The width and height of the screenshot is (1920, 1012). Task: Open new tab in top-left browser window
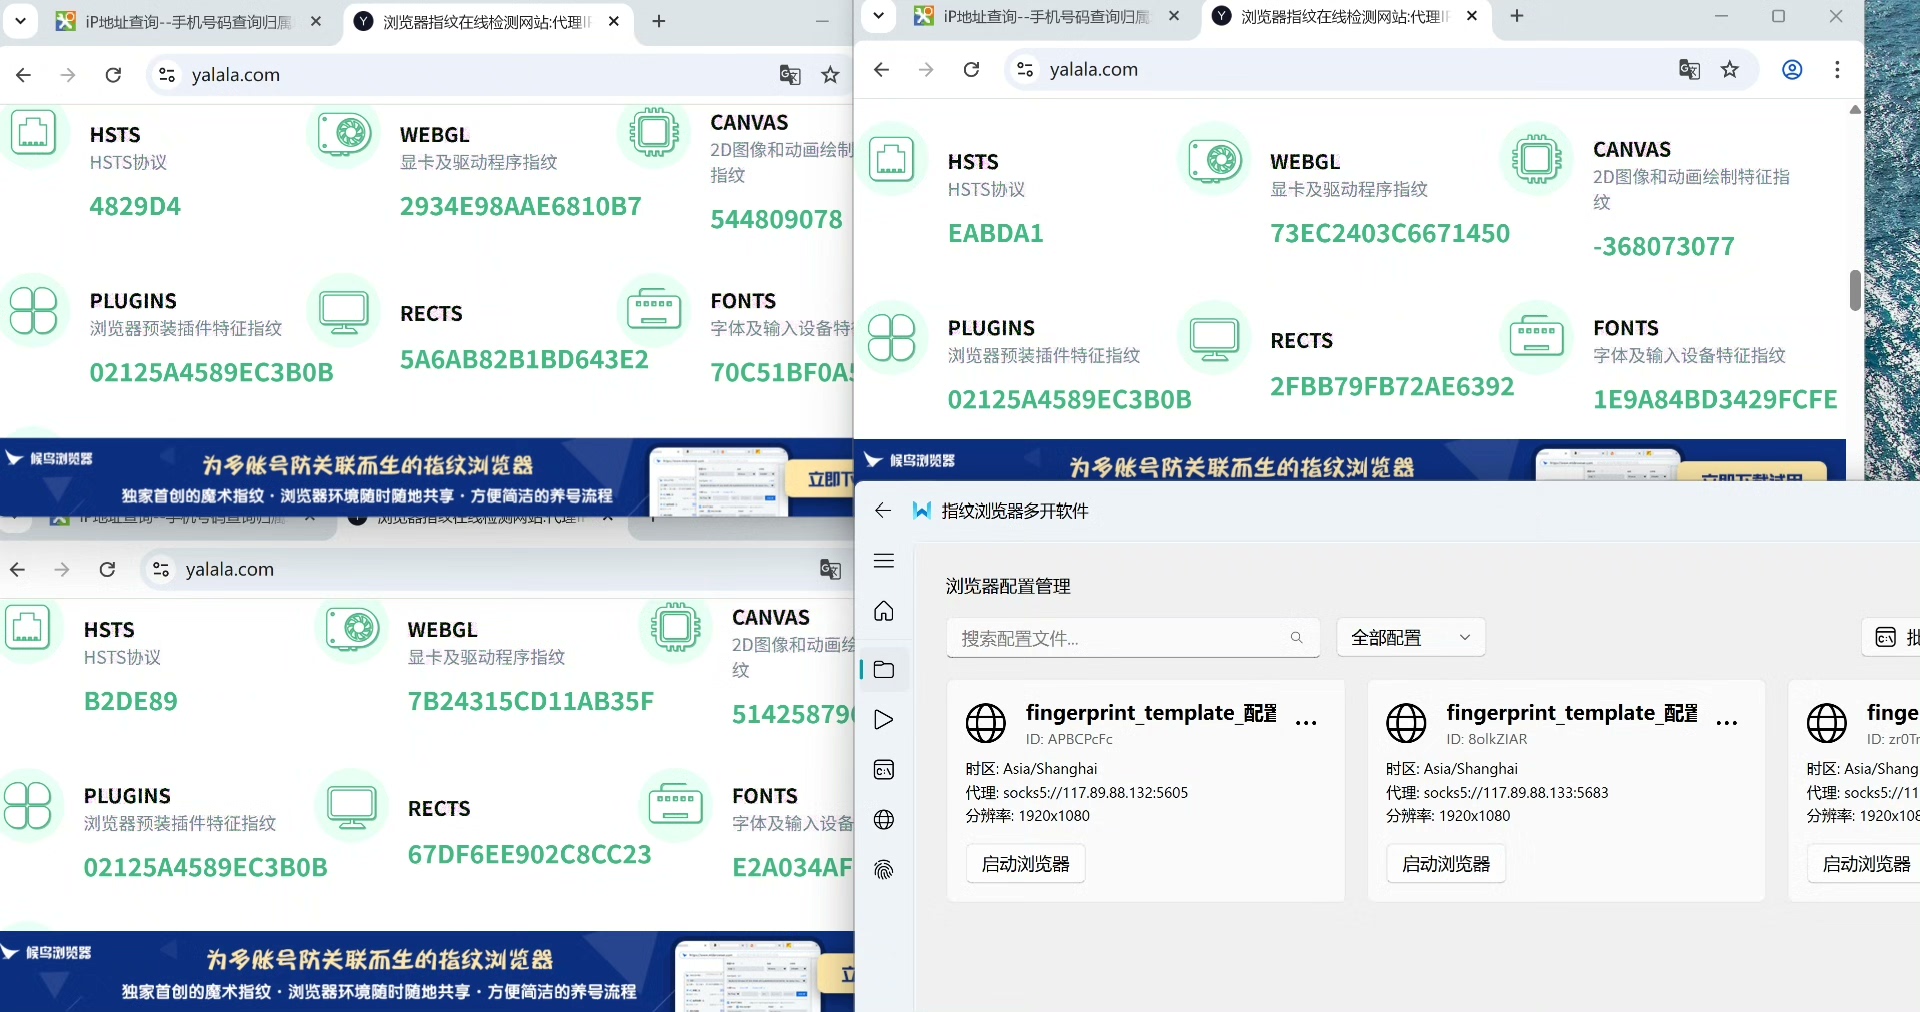[x=658, y=21]
